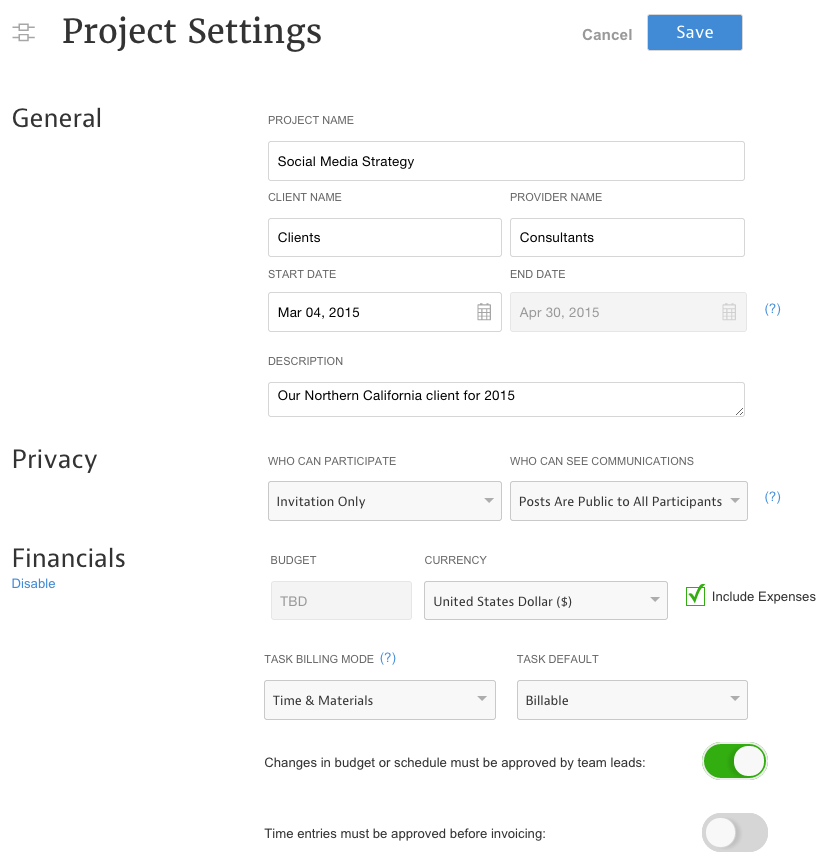The width and height of the screenshot is (823, 861).
Task: Click the Disable link under Financials
Action: point(33,583)
